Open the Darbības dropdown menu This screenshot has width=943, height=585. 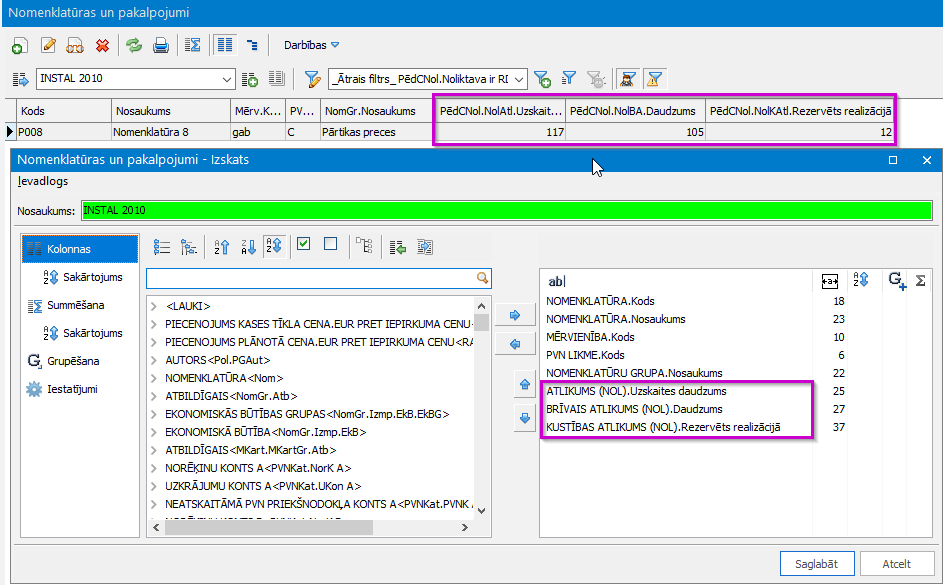point(311,45)
